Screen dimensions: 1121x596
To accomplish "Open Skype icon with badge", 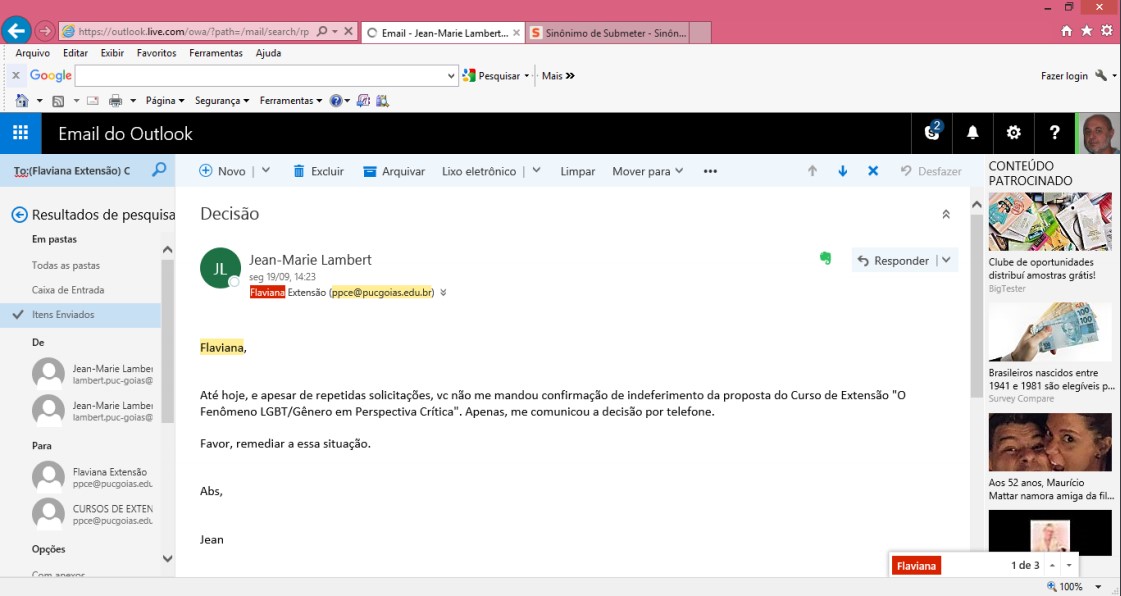I will tap(932, 133).
